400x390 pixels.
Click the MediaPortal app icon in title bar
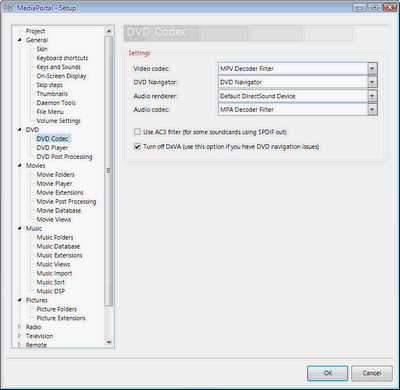(x=8, y=7)
